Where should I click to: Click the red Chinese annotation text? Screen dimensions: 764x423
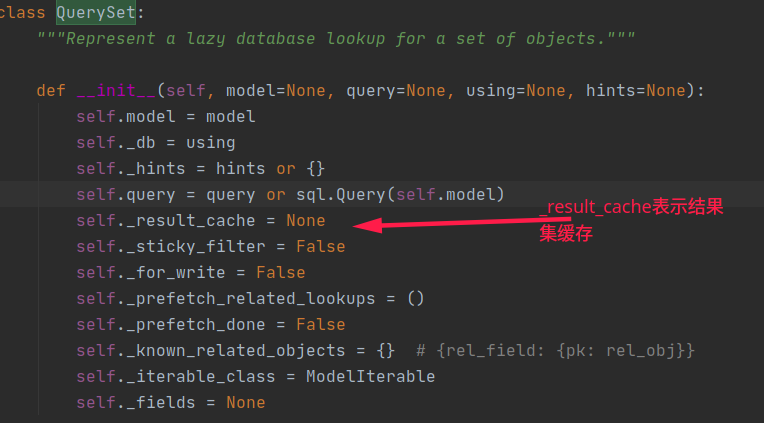630,220
